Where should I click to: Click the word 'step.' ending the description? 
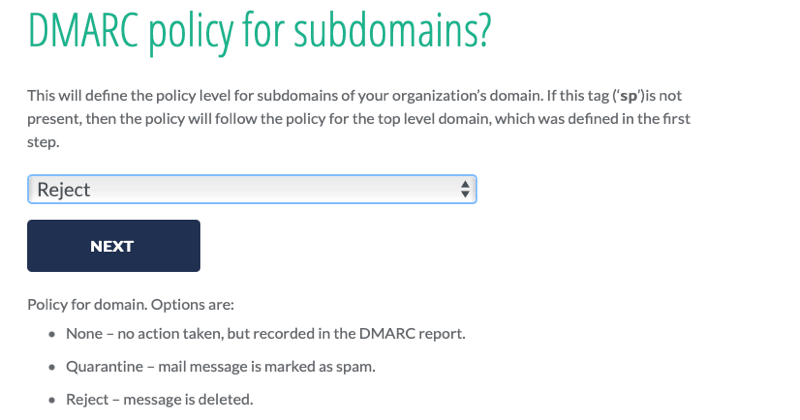point(43,142)
